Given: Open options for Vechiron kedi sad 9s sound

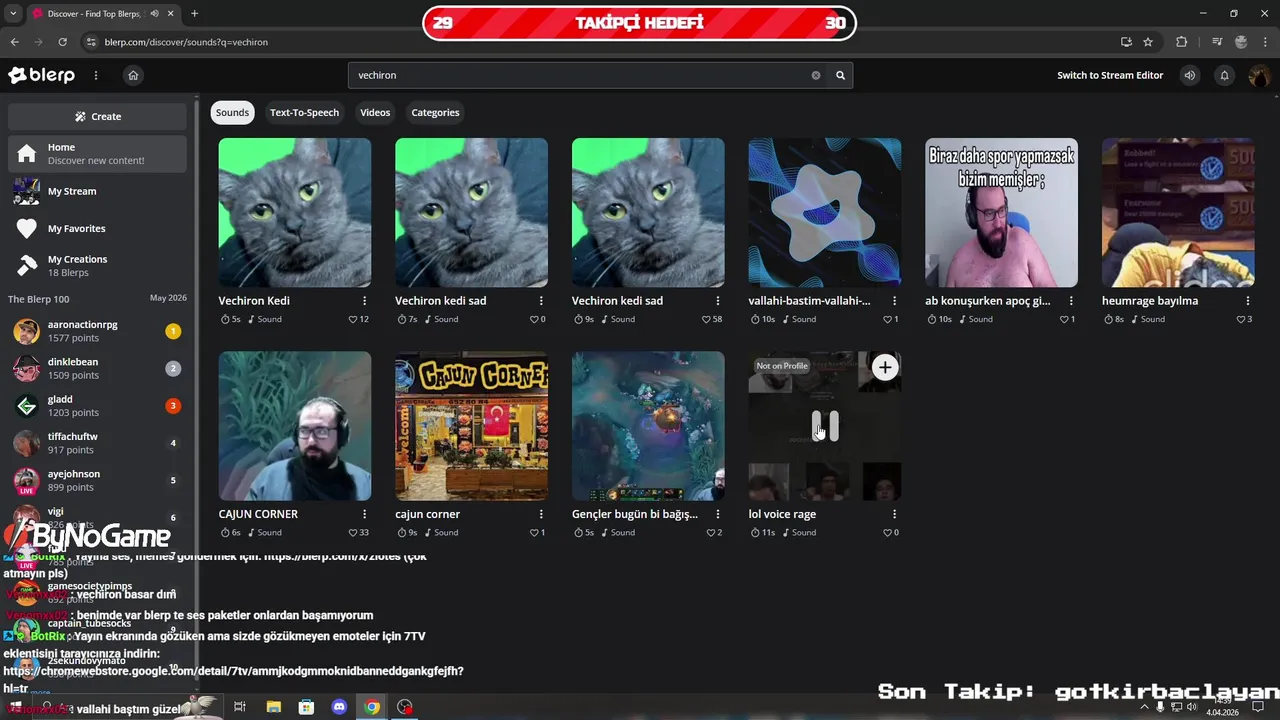Looking at the screenshot, I should [x=718, y=301].
